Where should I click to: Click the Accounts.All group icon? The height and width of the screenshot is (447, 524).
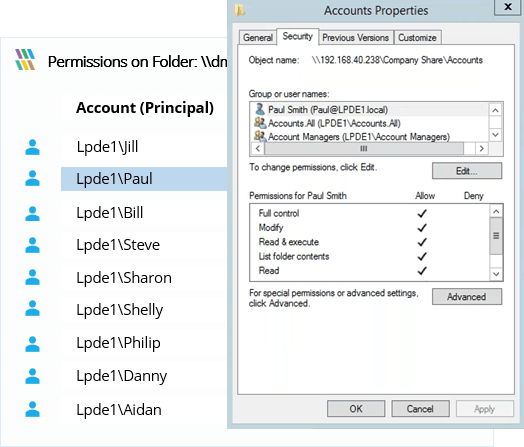pyautogui.click(x=260, y=123)
